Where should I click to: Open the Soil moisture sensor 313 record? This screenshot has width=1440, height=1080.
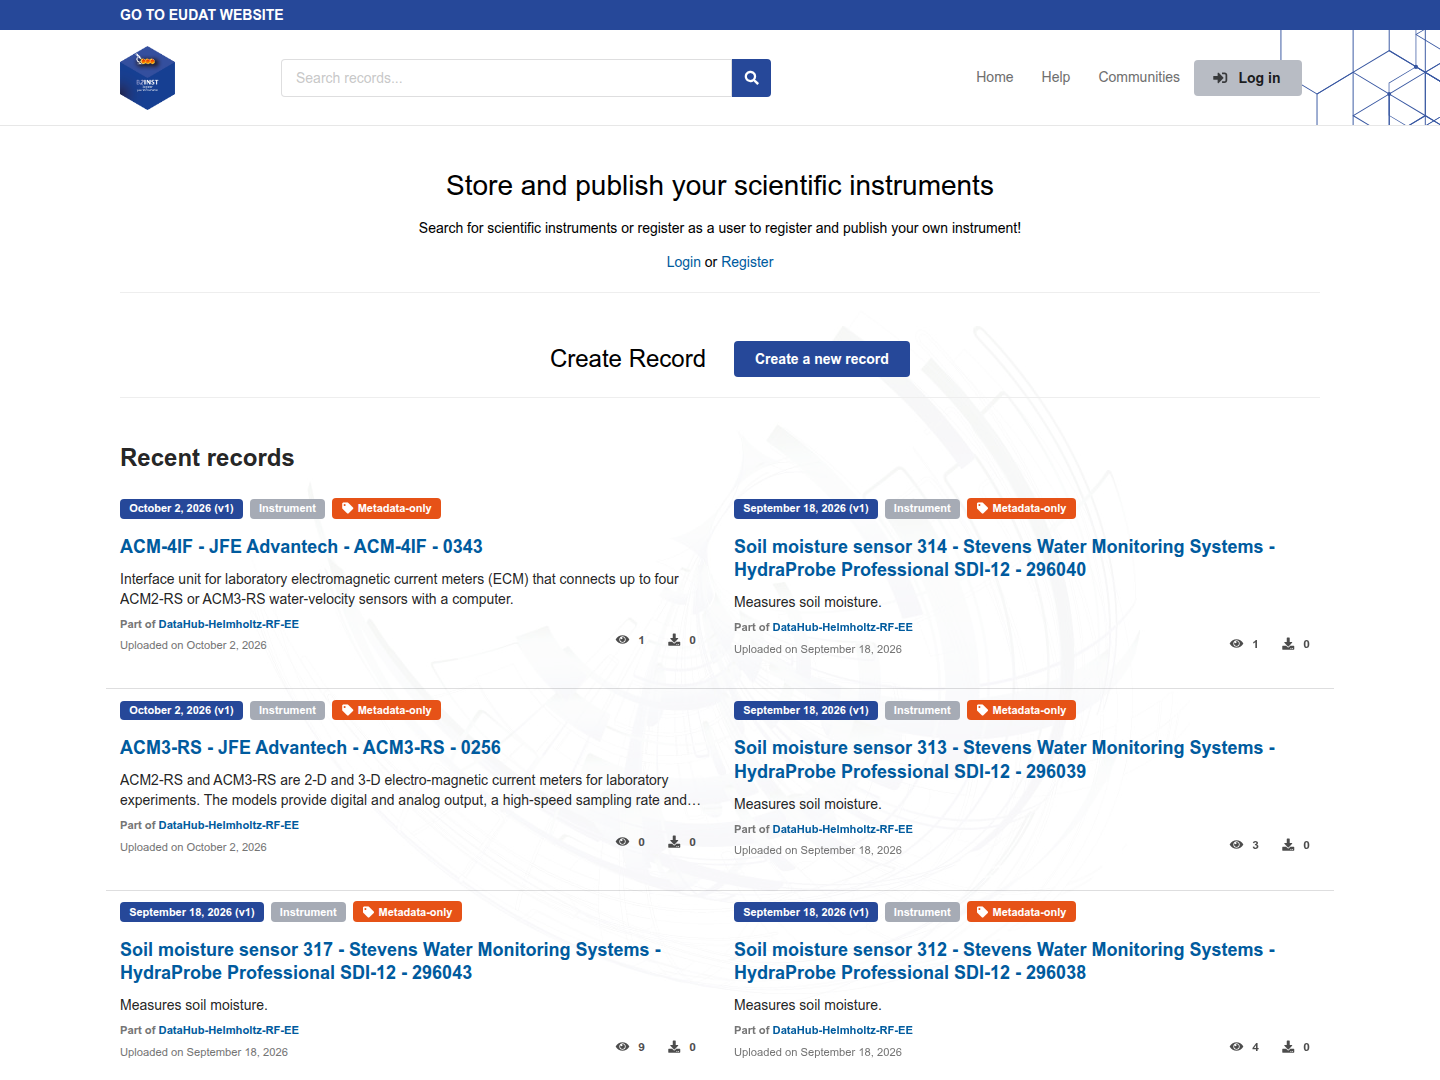point(1004,760)
